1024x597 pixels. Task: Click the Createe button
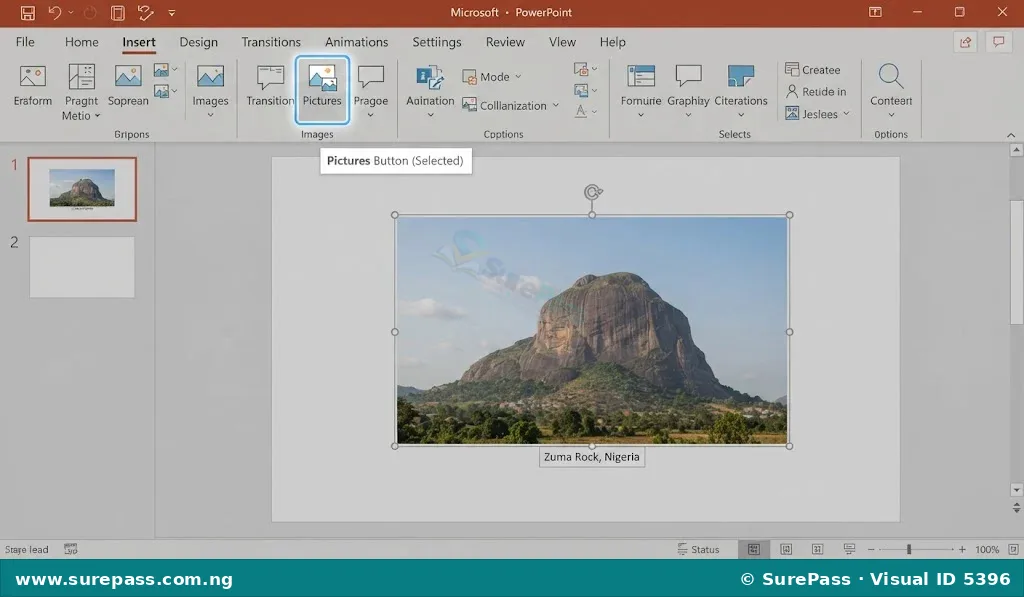click(x=813, y=69)
